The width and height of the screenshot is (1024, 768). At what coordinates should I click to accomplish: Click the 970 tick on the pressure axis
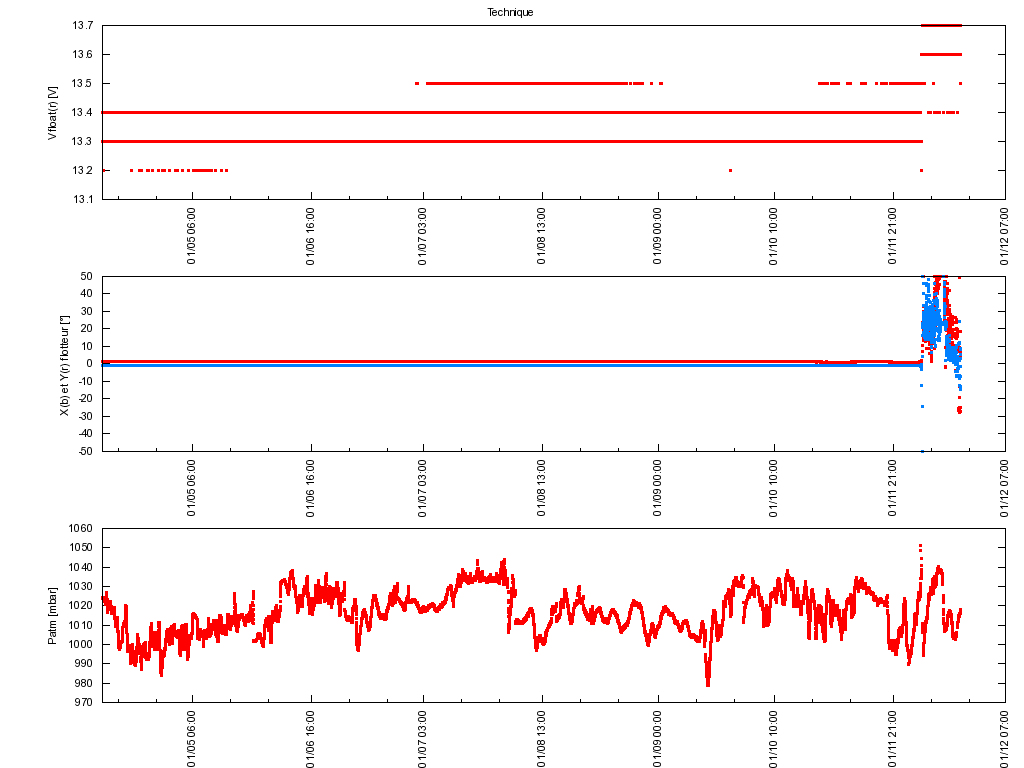pos(83,702)
